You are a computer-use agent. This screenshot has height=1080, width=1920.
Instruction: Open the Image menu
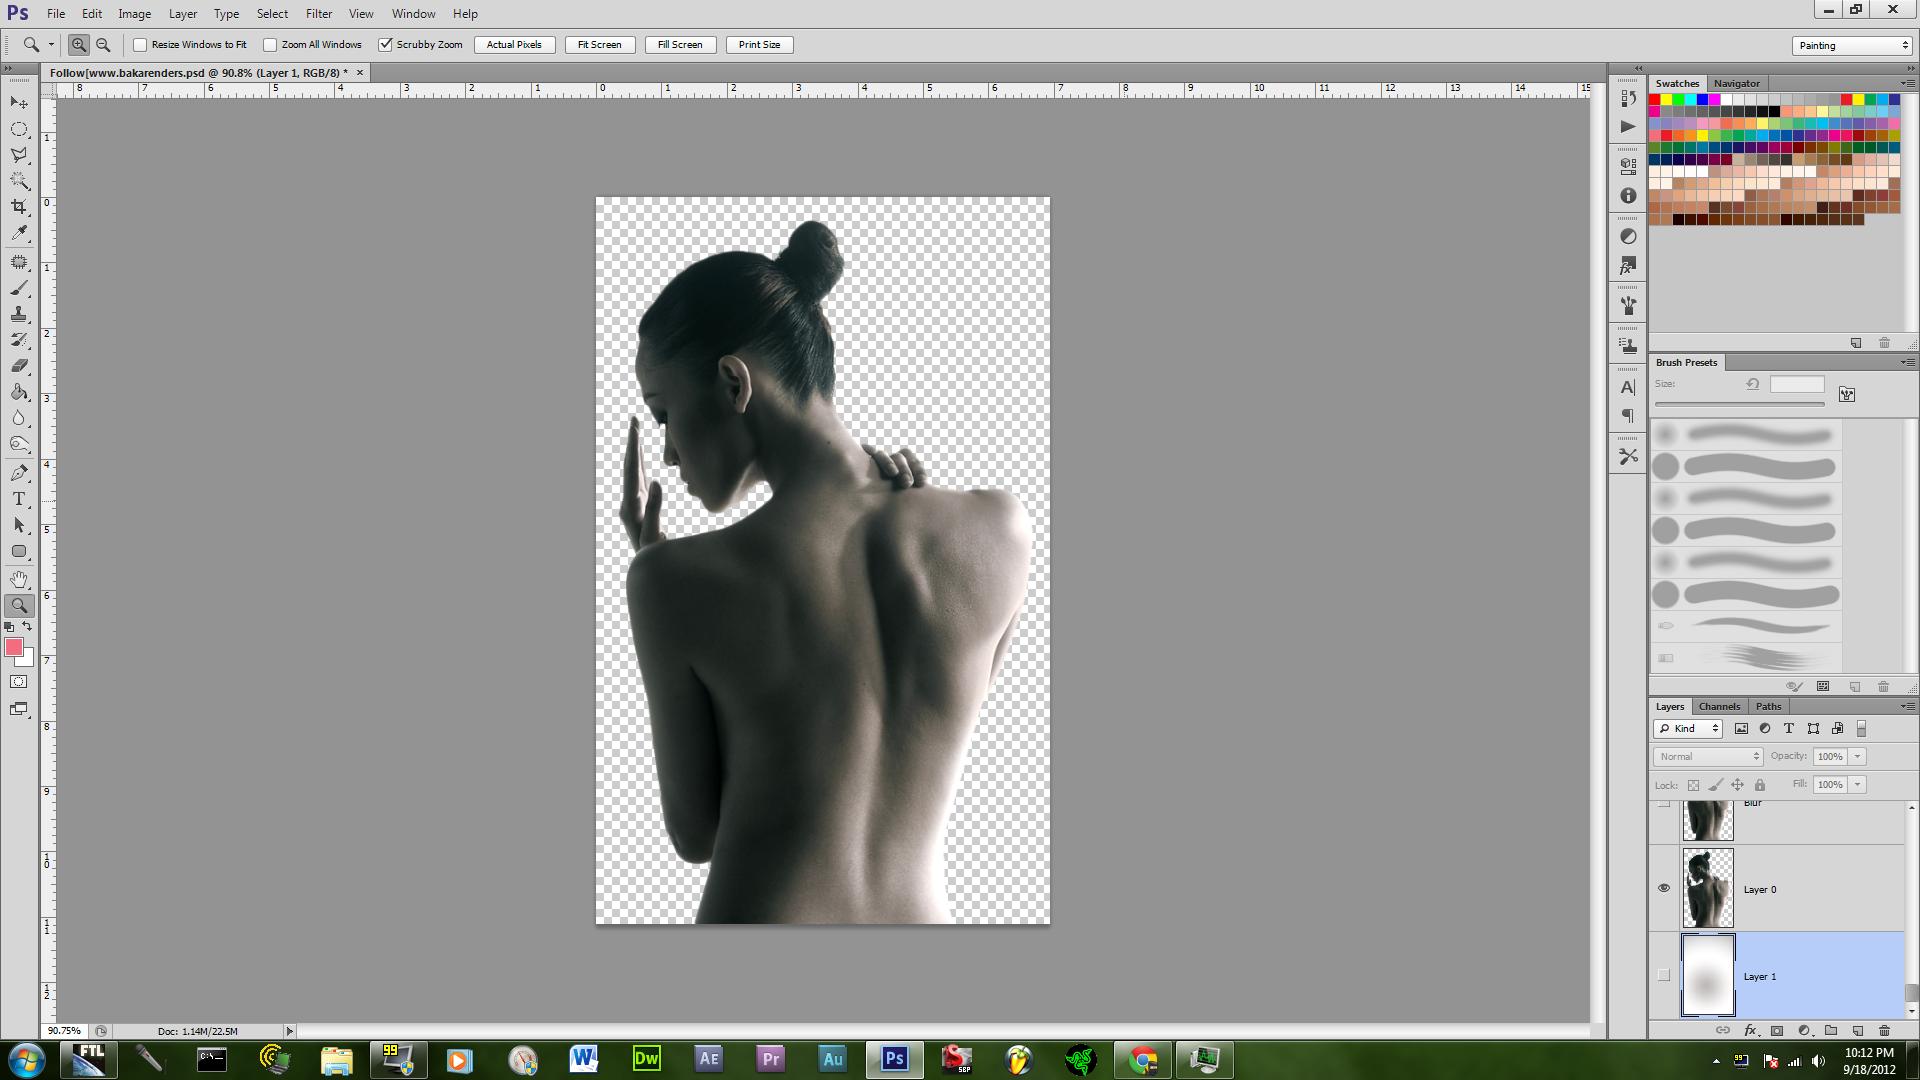pos(134,14)
